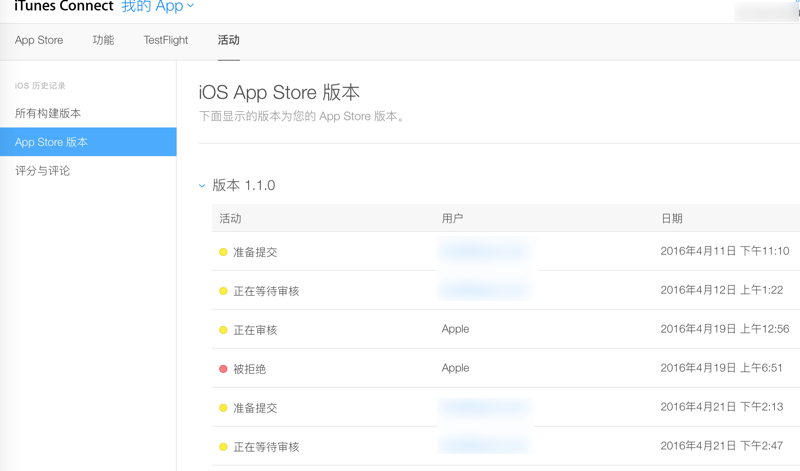Collapse the 版本 1.1.0 section
This screenshot has width=800, height=471.
click(x=202, y=186)
